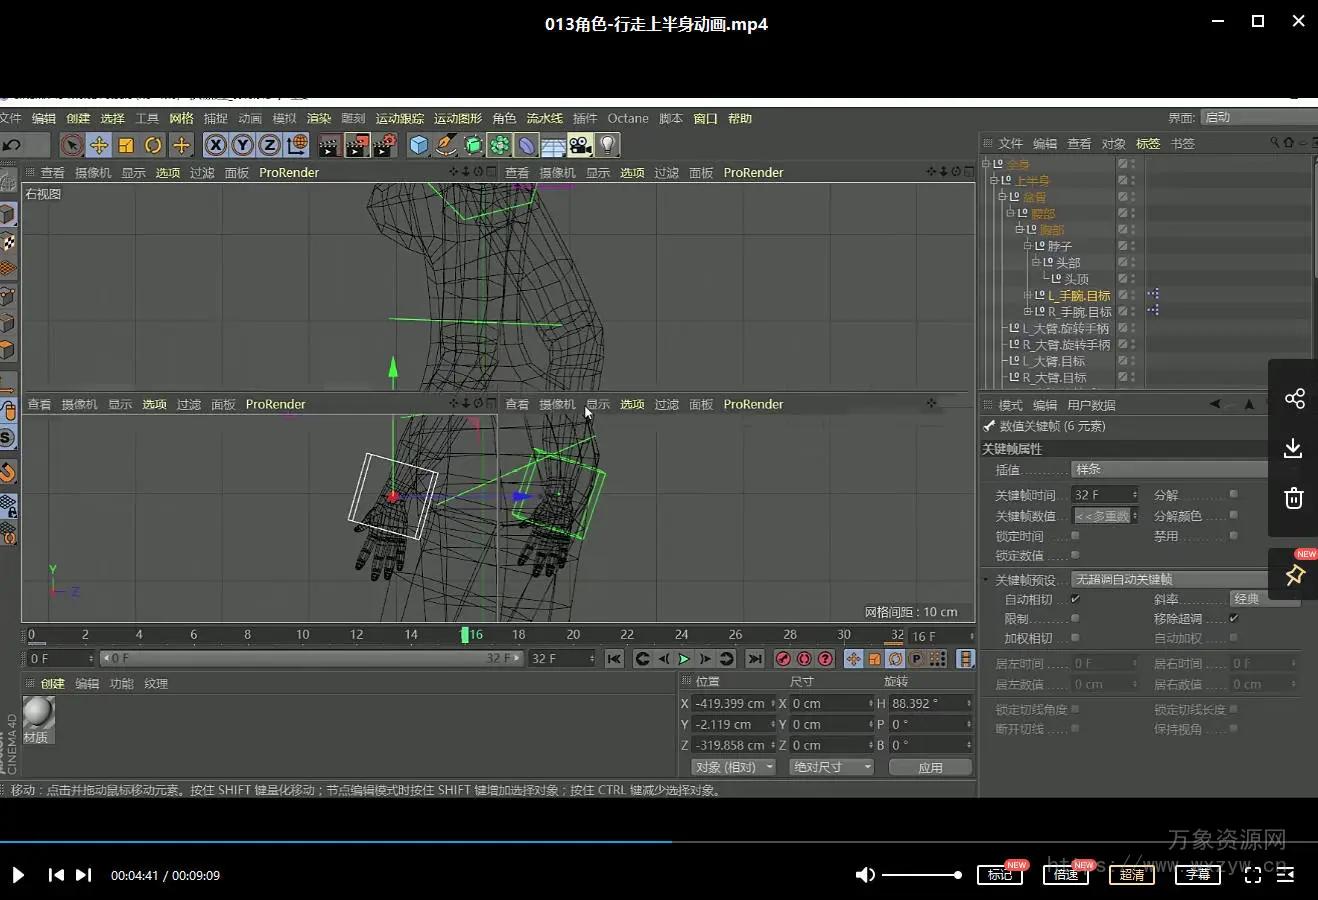Click the 应用 apply button
1318x900 pixels.
930,767
